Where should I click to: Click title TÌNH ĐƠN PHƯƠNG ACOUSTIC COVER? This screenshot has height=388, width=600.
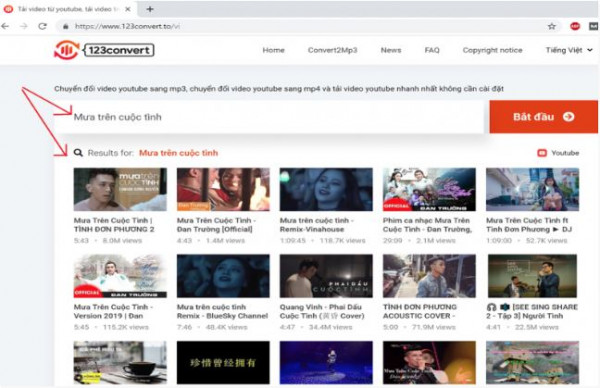420,311
